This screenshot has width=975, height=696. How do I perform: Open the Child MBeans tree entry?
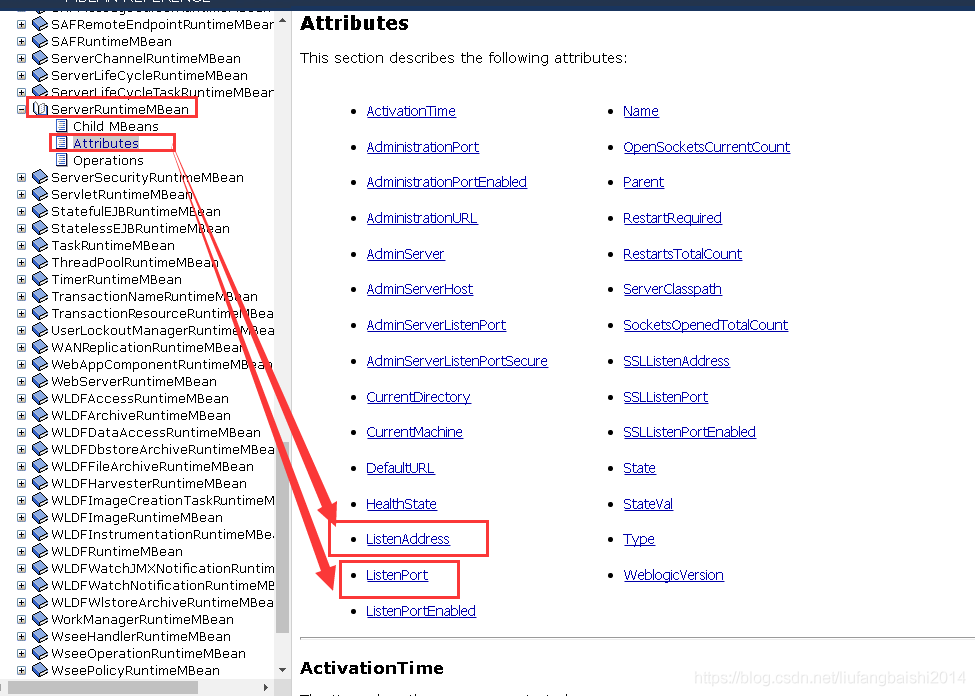(x=116, y=126)
